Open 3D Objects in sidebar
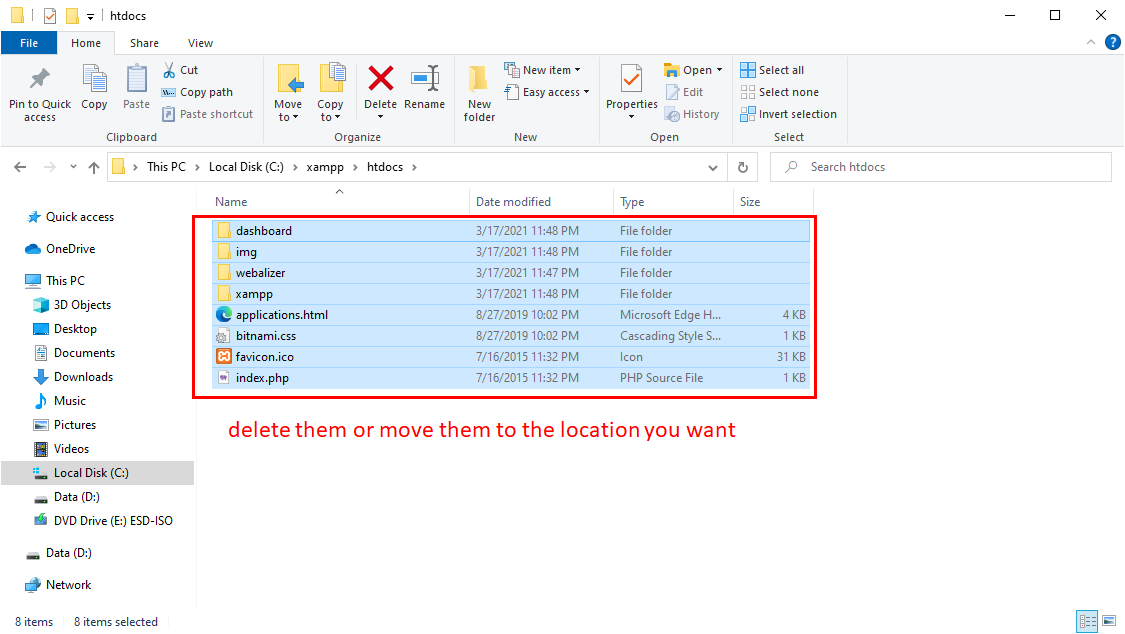The height and width of the screenshot is (634, 1125). pos(72,305)
